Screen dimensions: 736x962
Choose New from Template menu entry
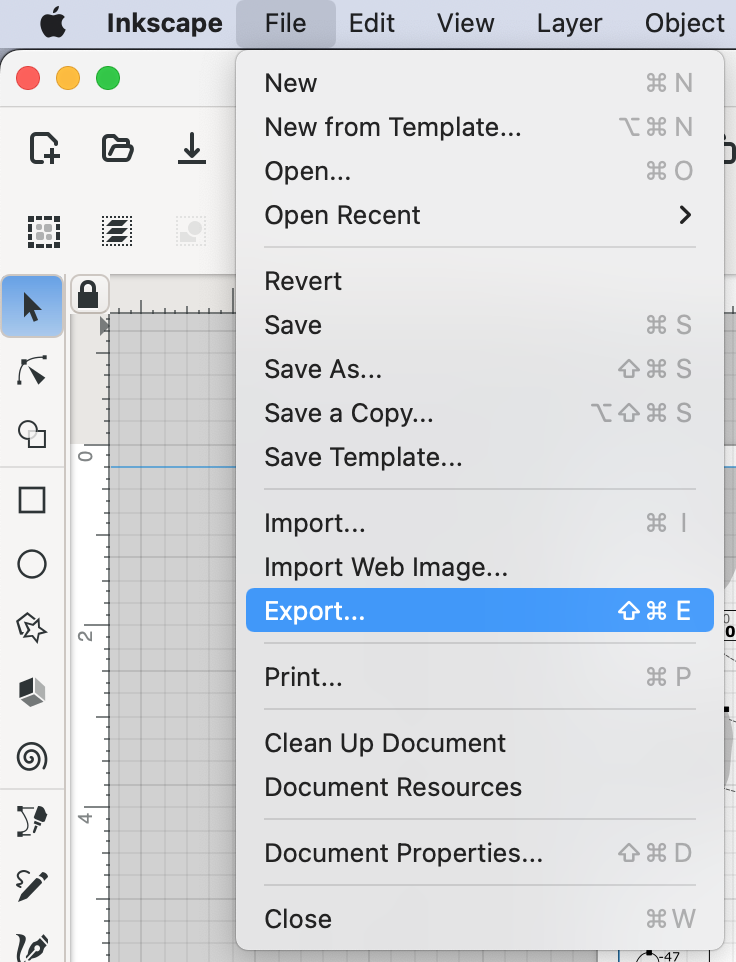[x=480, y=127]
